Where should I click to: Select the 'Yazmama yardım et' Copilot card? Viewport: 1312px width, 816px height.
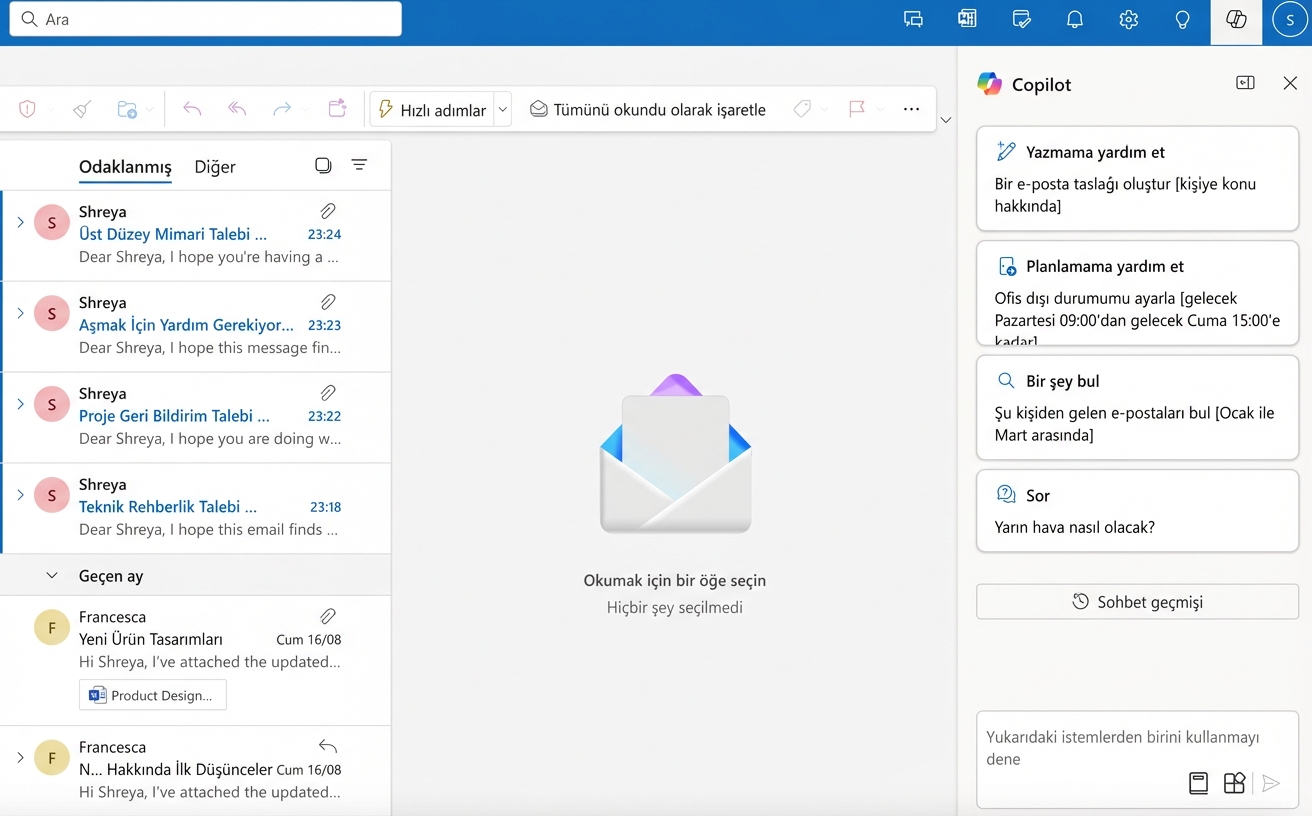coord(1137,179)
